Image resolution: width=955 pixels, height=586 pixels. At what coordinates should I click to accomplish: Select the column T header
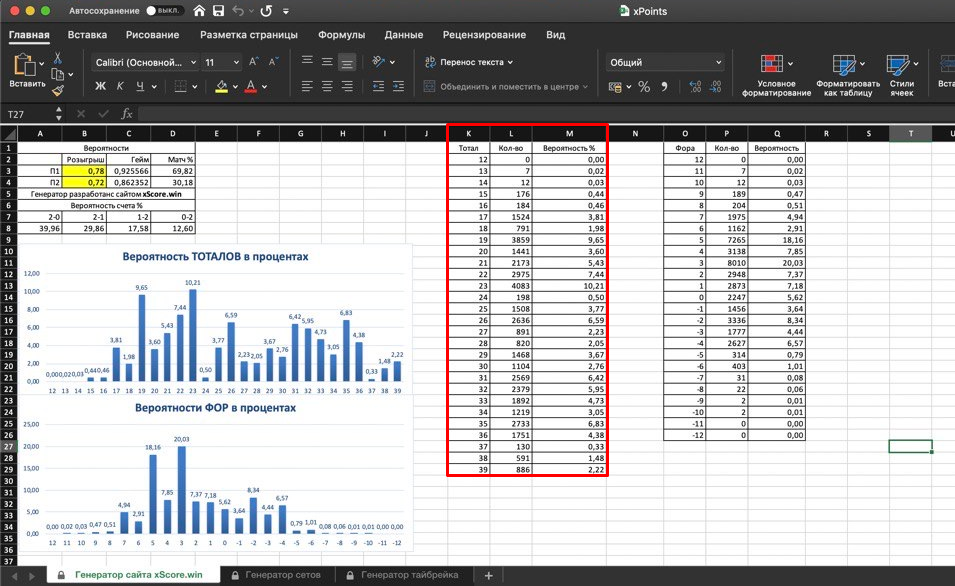(x=911, y=133)
